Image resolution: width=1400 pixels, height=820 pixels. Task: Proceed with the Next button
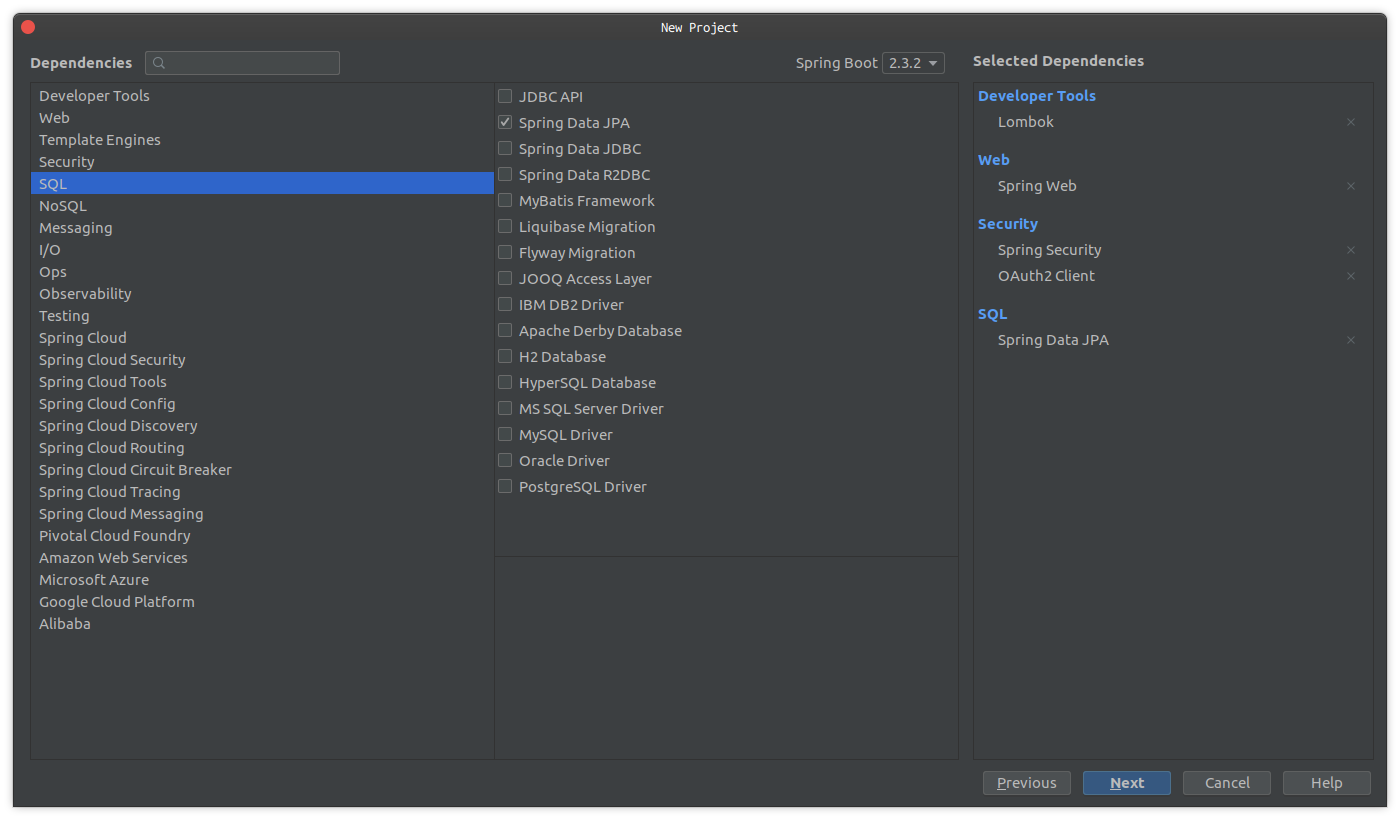point(1127,783)
